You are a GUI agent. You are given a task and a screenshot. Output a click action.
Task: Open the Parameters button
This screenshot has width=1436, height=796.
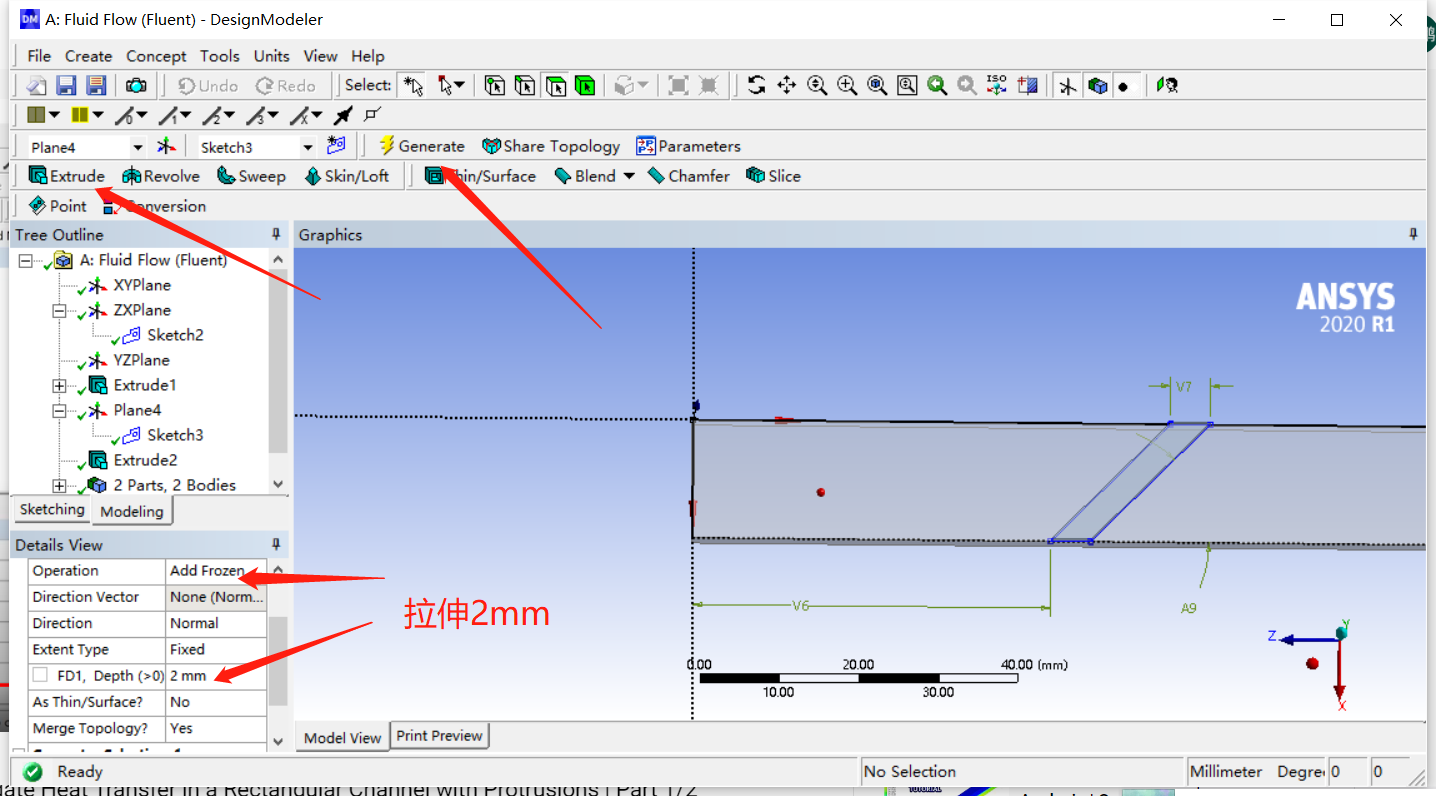coord(688,146)
